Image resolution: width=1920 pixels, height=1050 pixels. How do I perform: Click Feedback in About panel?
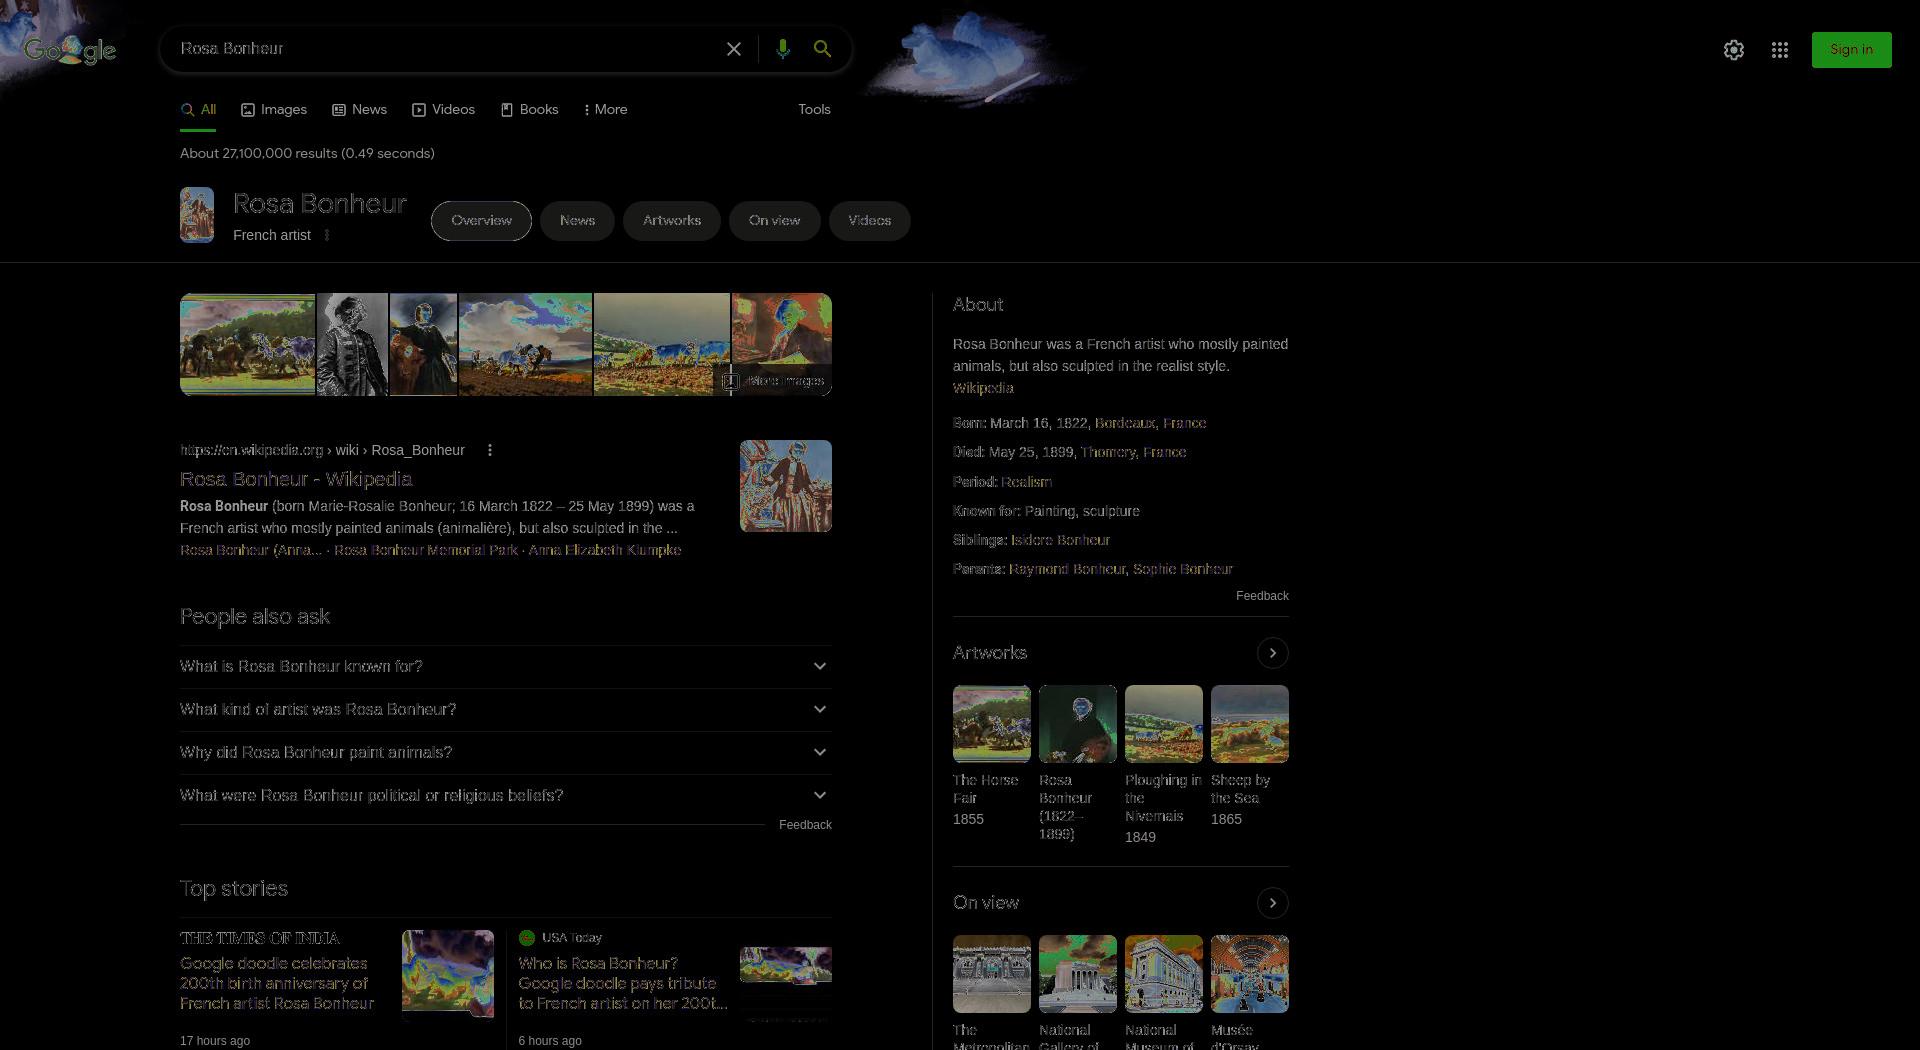click(1262, 596)
